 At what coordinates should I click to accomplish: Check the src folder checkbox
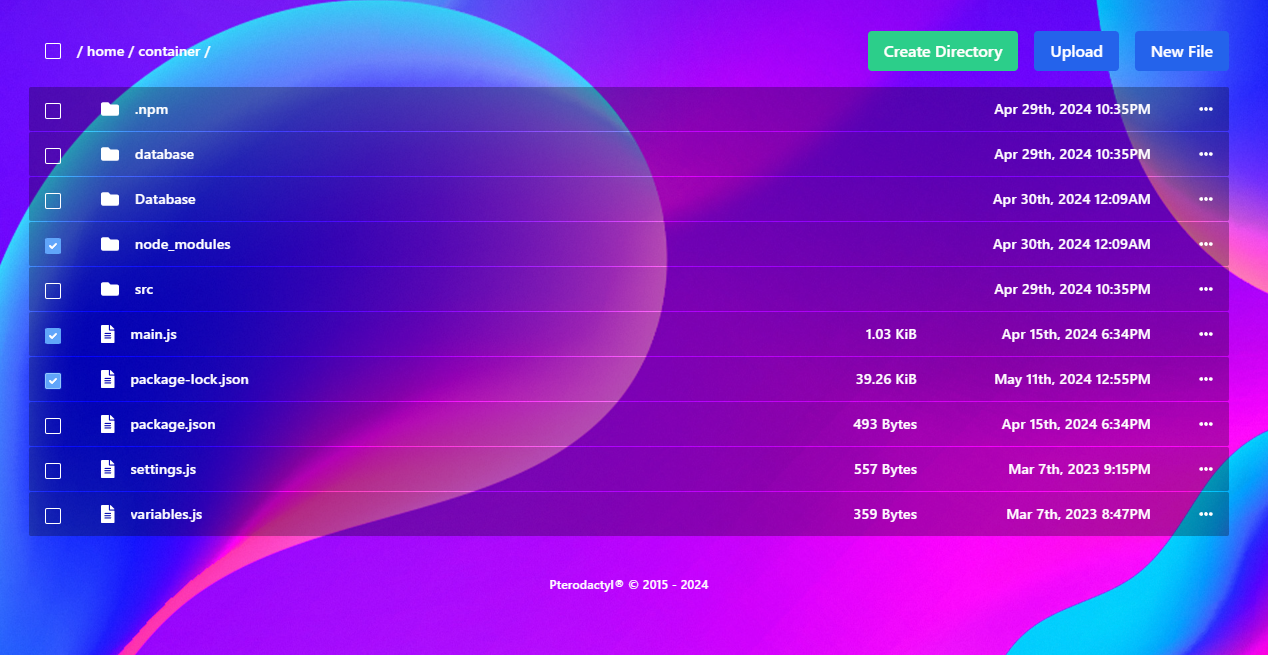point(53,291)
